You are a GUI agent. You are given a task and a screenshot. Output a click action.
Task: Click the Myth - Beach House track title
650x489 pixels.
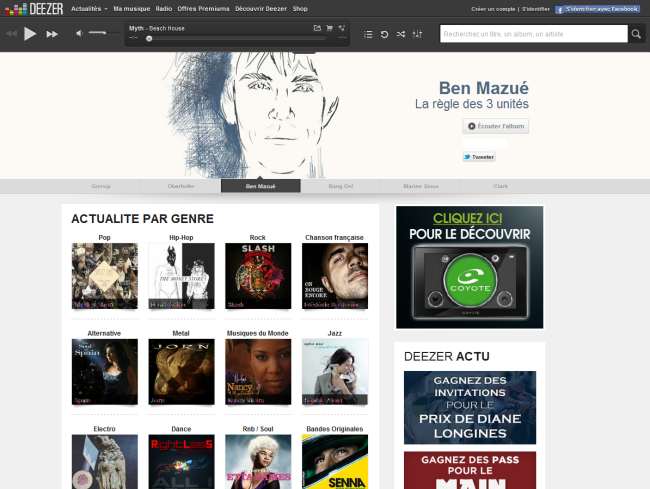[x=156, y=28]
